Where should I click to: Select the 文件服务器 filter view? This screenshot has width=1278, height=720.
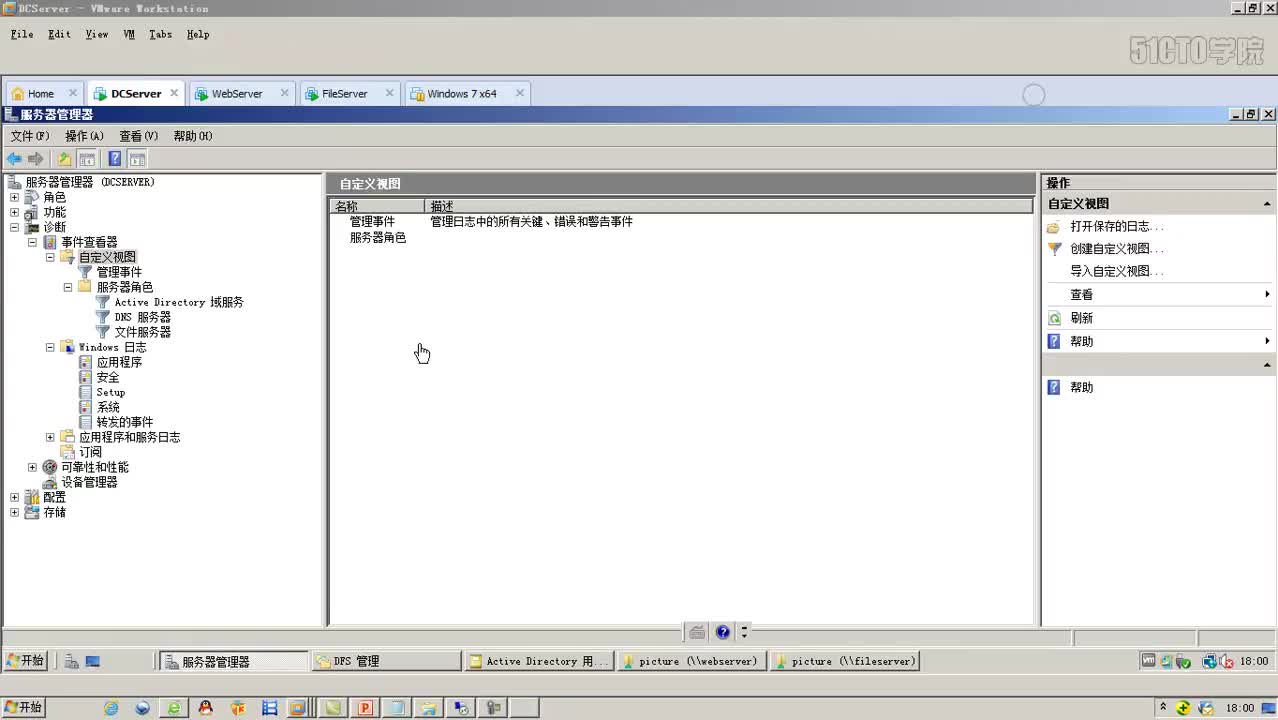click(142, 332)
